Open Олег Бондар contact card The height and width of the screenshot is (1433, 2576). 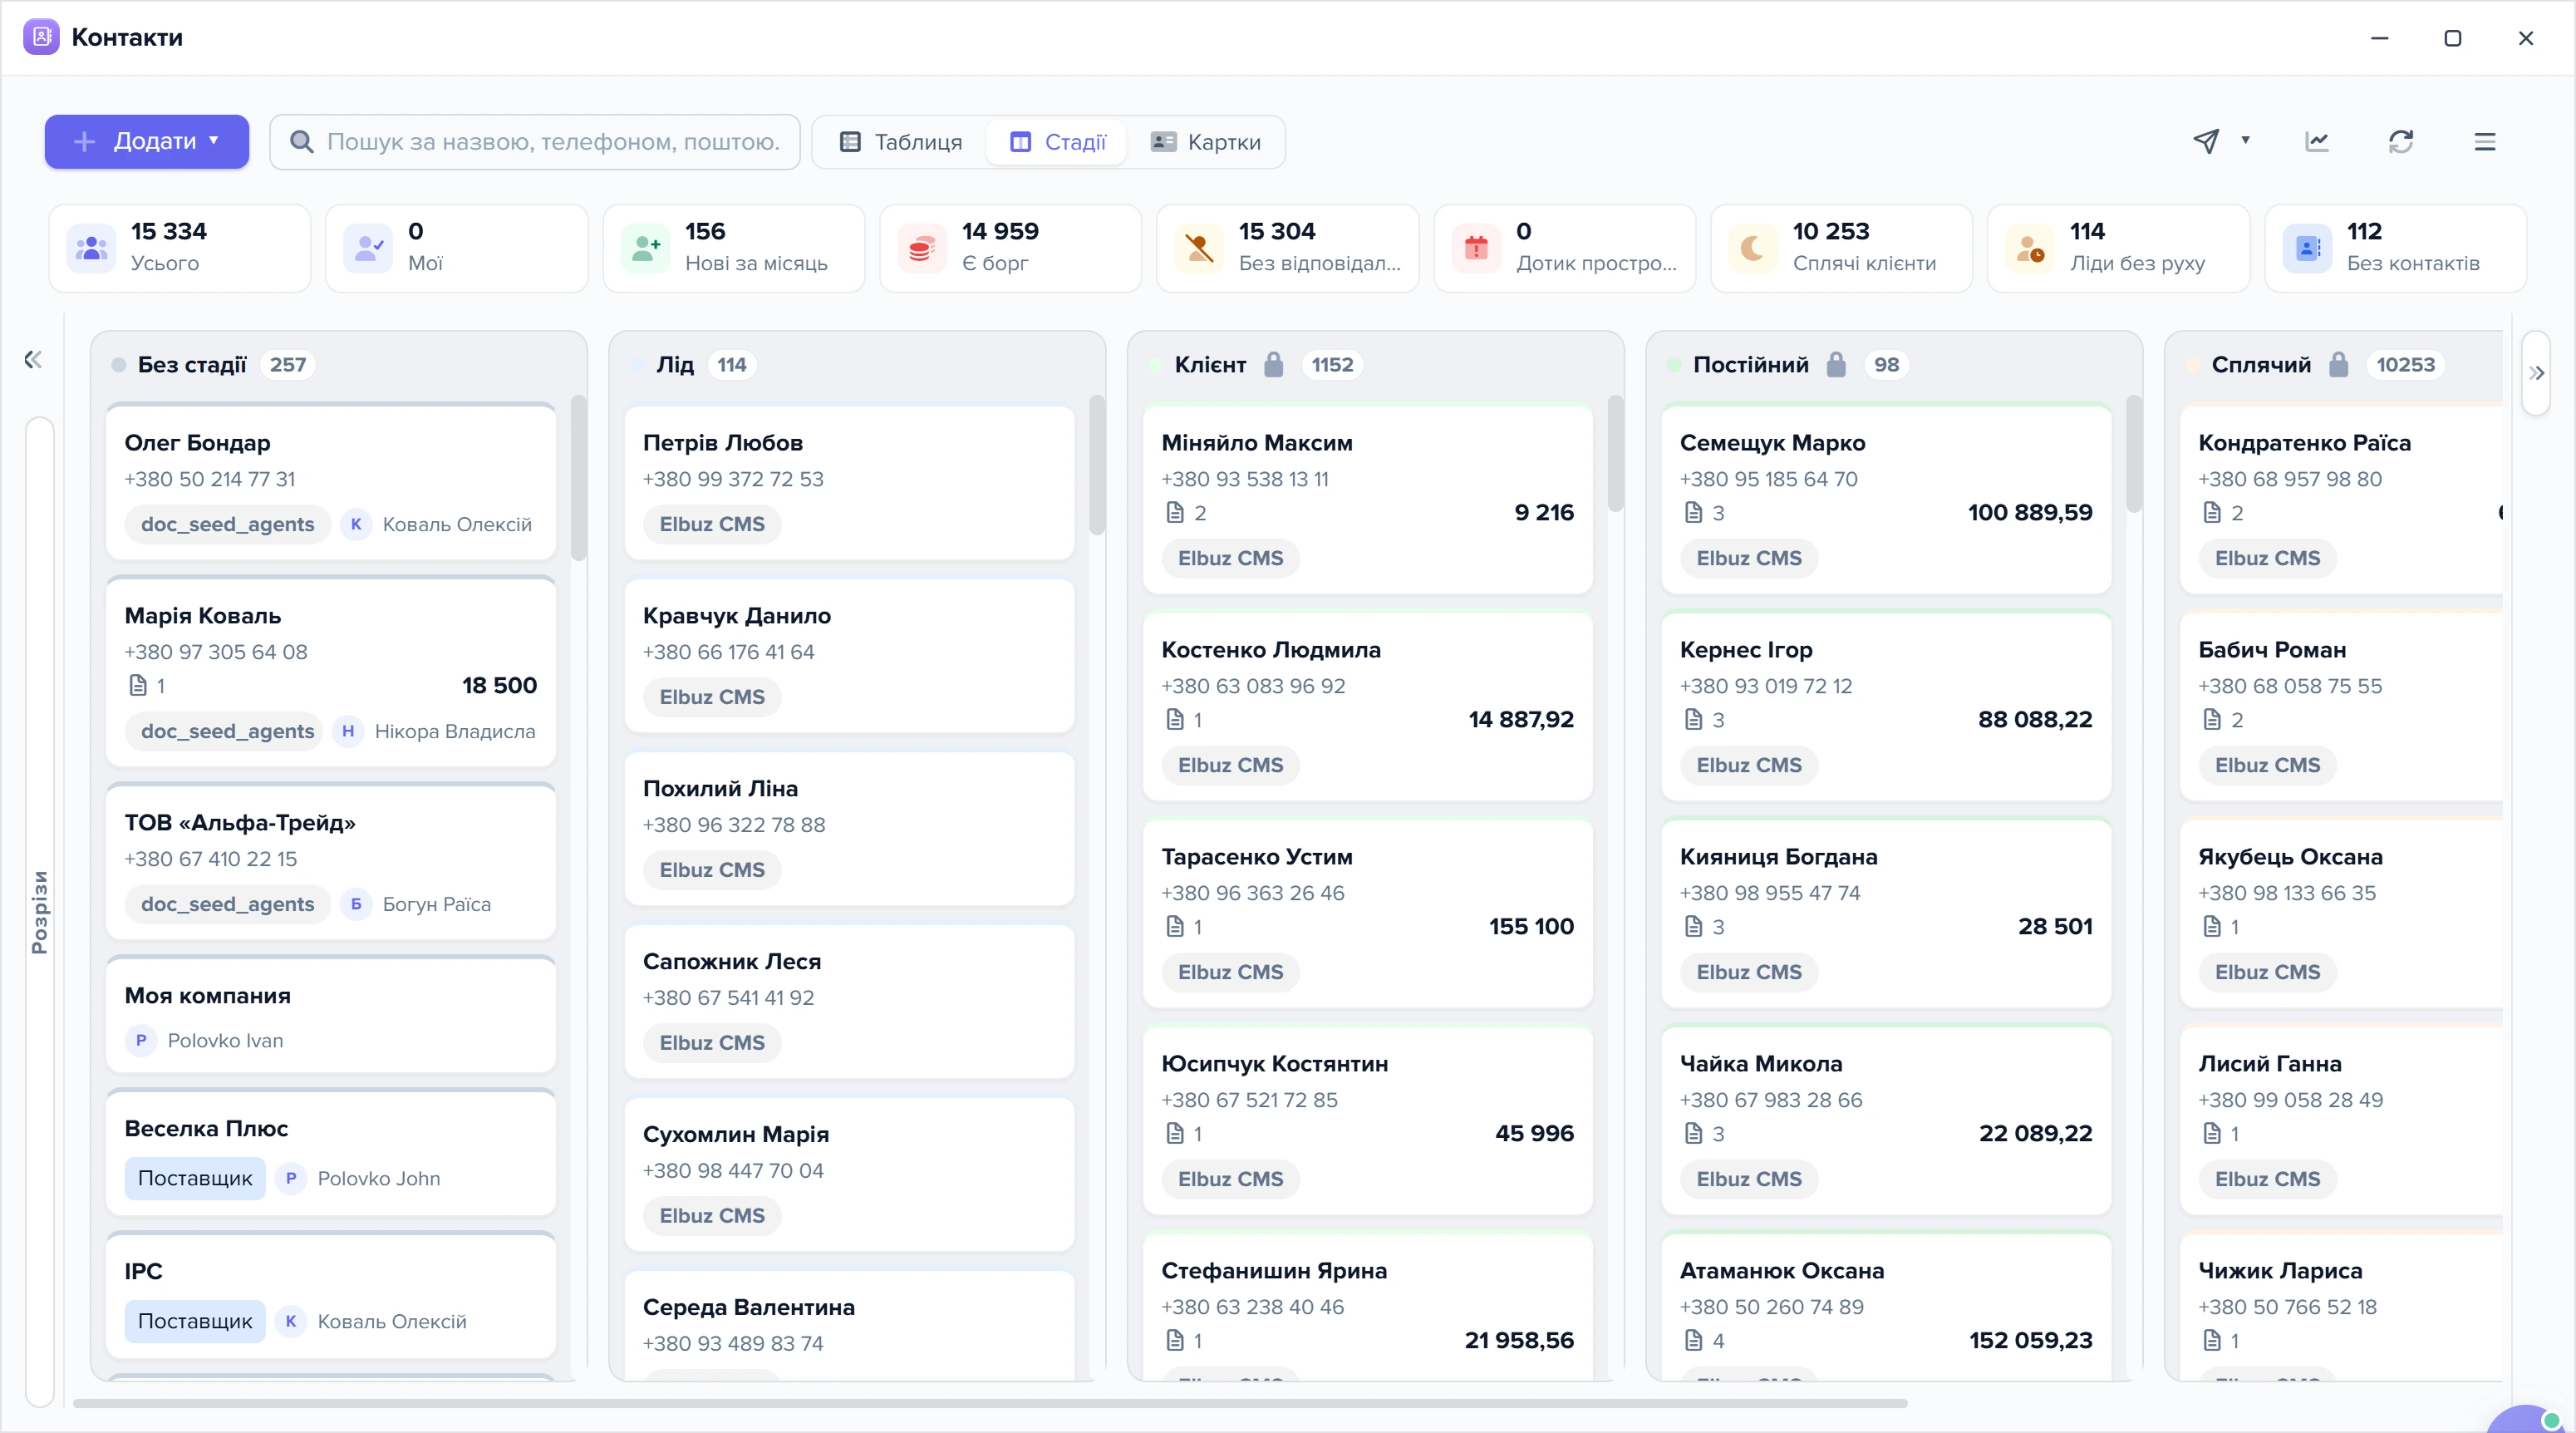coord(331,483)
